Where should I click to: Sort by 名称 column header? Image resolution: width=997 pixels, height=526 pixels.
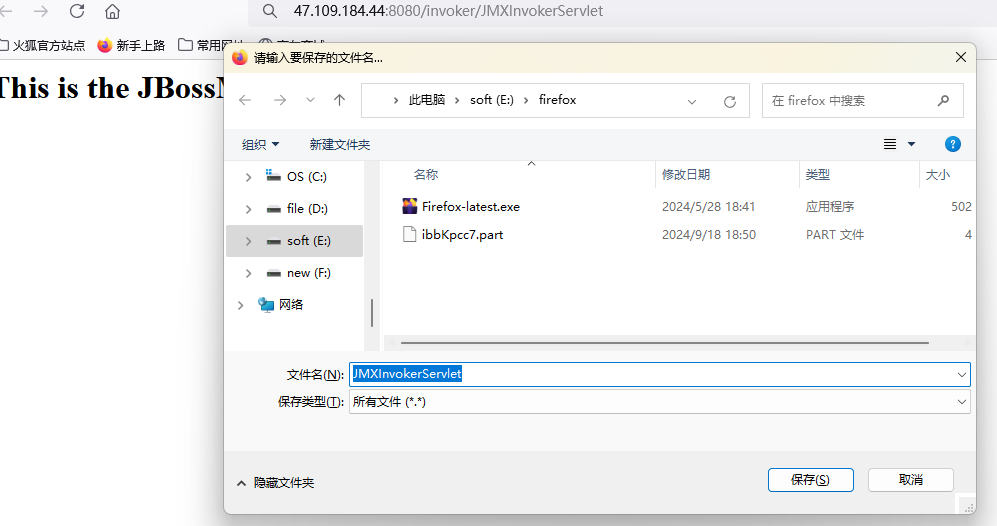point(426,174)
